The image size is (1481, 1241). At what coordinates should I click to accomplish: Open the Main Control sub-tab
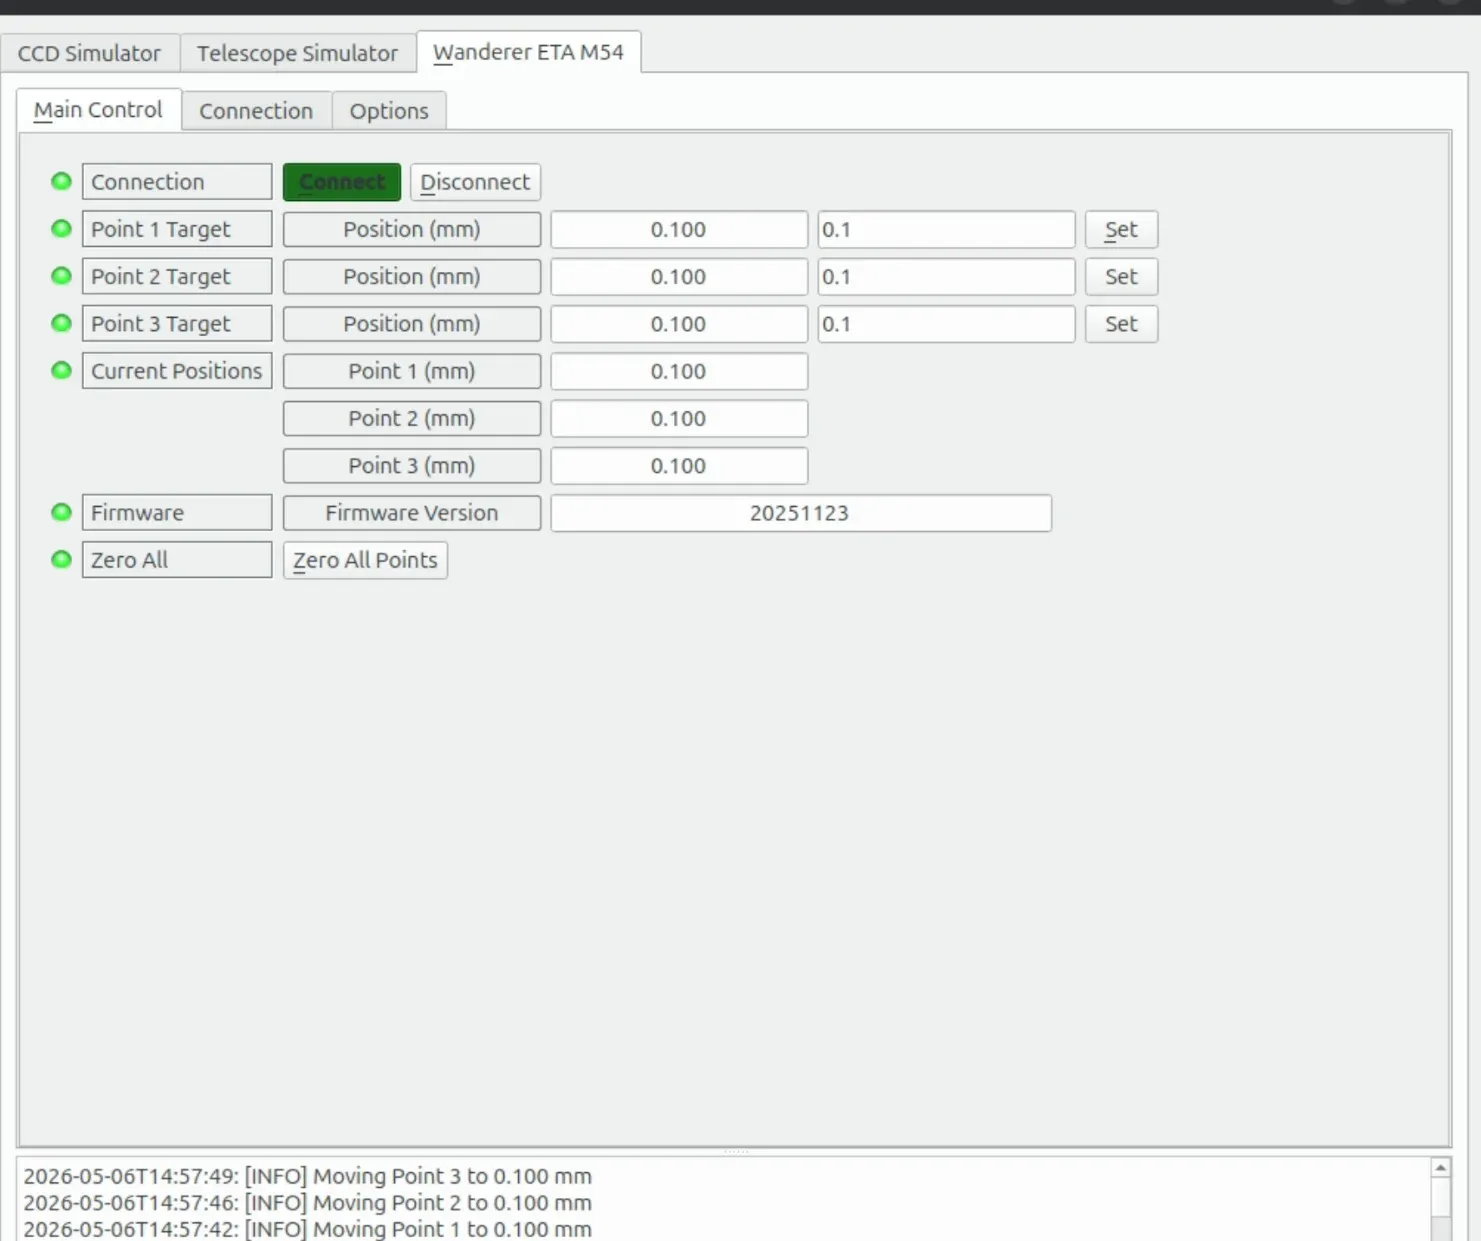[98, 110]
